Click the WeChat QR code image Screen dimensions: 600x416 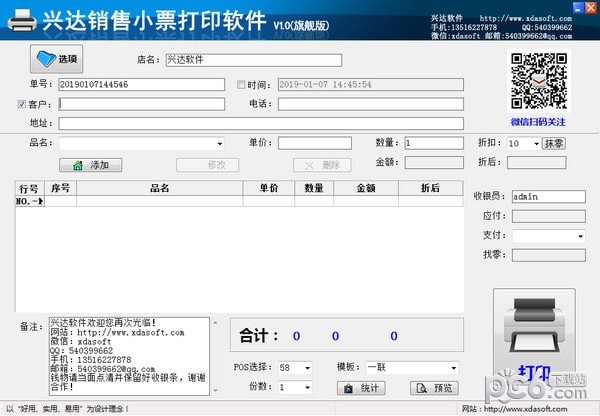click(539, 81)
